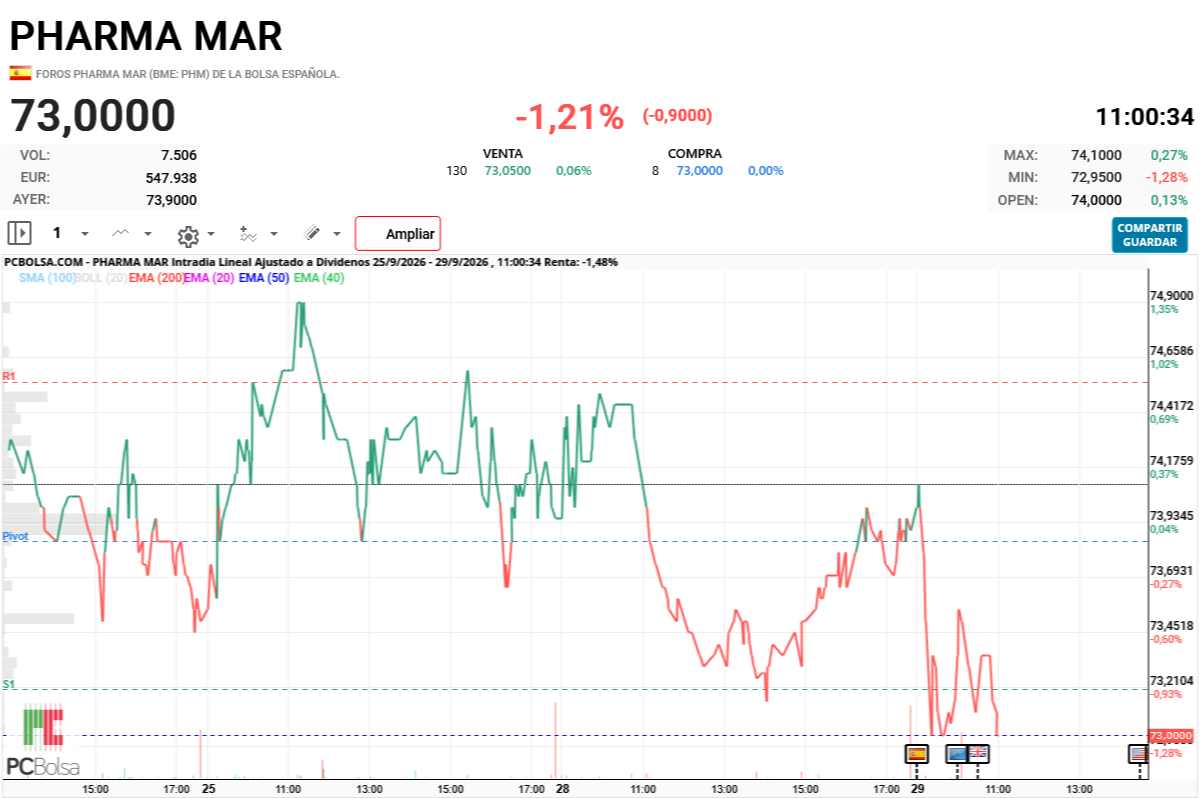Open the line chart type icon

coord(121,233)
